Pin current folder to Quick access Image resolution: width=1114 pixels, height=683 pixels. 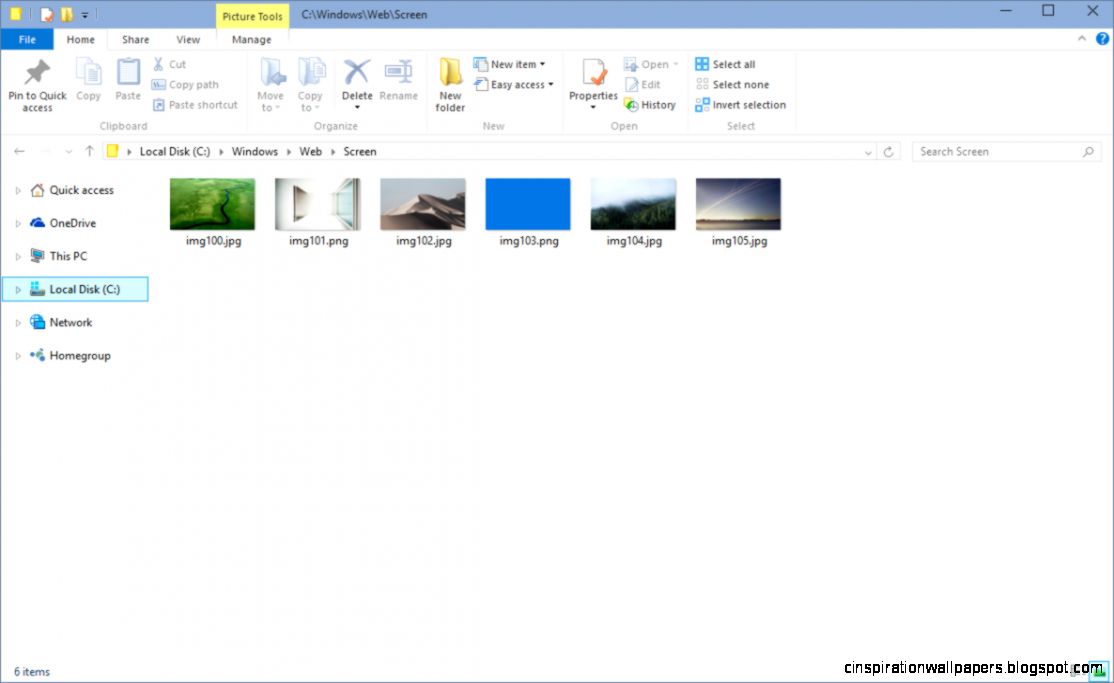37,84
